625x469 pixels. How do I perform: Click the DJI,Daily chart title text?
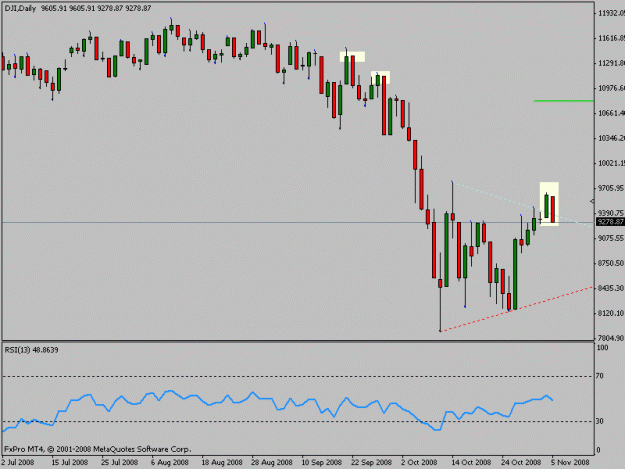77,8
